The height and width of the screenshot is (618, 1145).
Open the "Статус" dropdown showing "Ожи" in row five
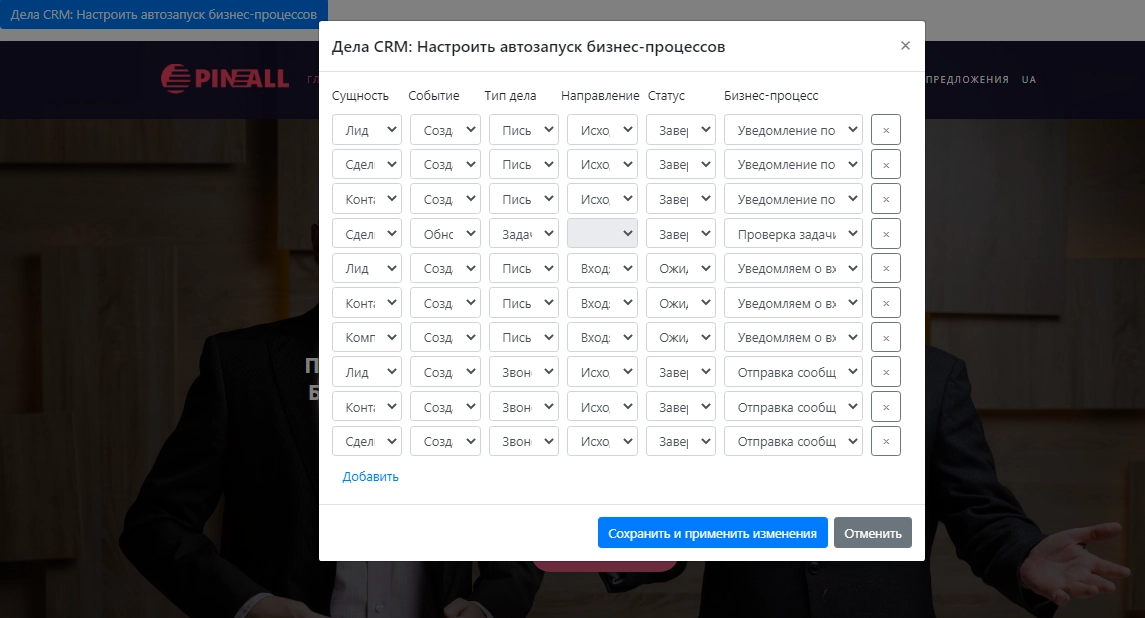click(x=680, y=268)
